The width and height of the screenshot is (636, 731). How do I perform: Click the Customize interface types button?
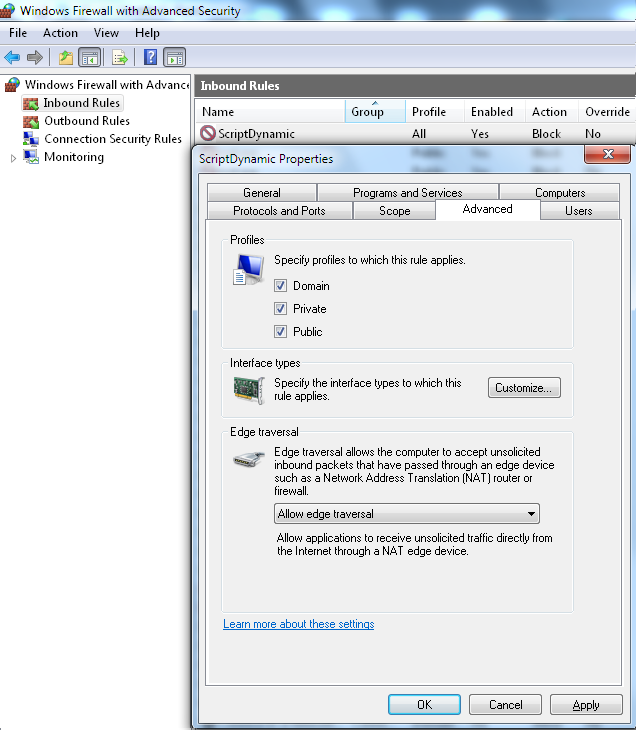(524, 388)
